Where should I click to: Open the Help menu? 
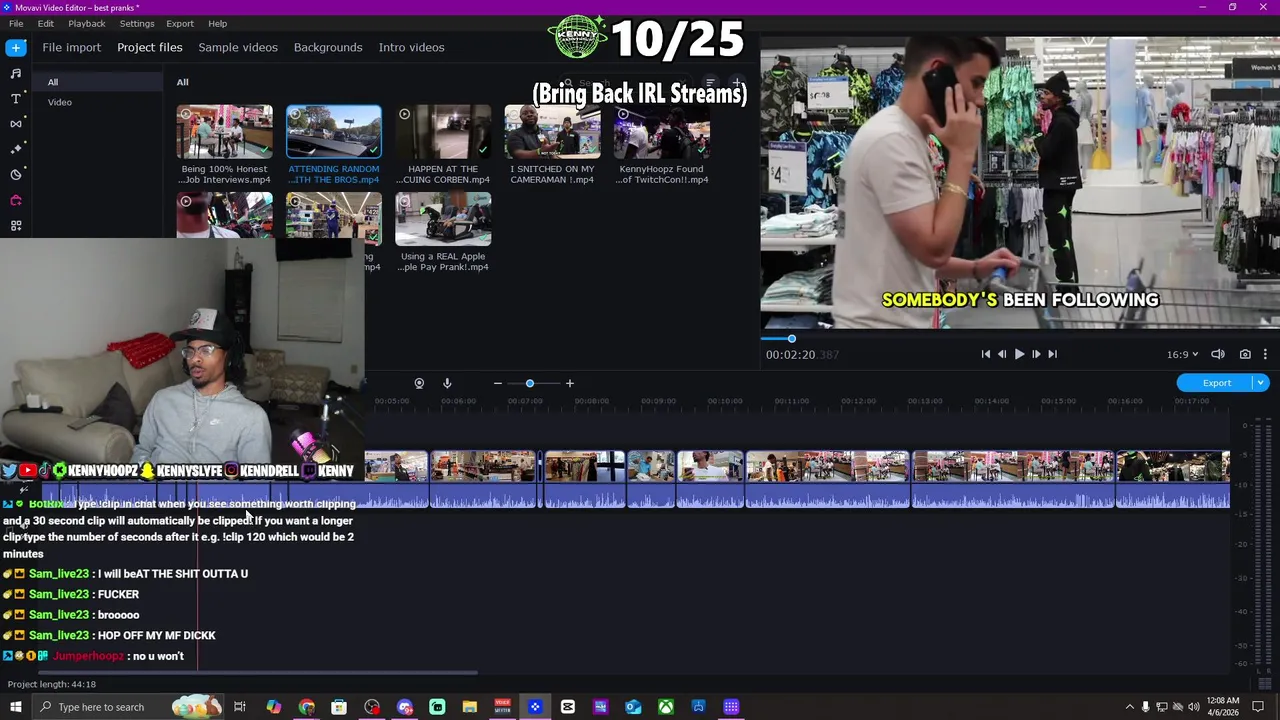(x=217, y=23)
